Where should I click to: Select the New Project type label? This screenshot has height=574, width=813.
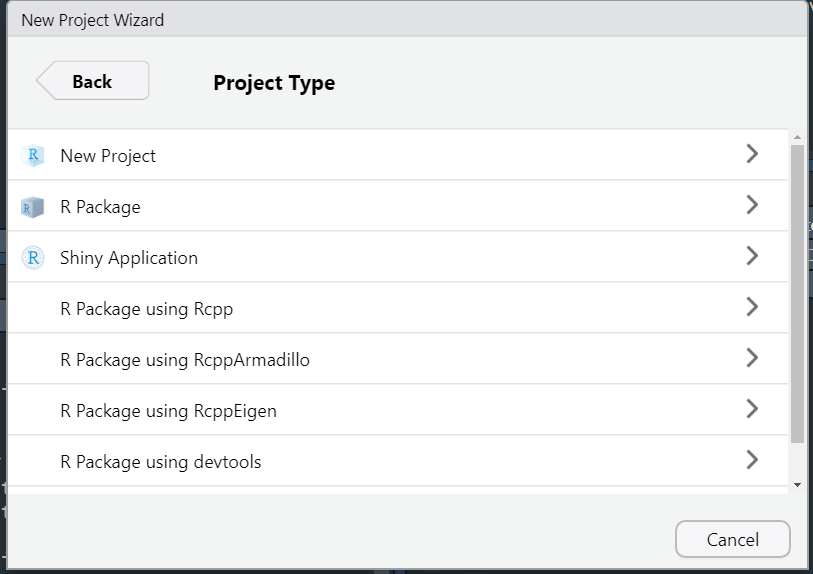(108, 156)
